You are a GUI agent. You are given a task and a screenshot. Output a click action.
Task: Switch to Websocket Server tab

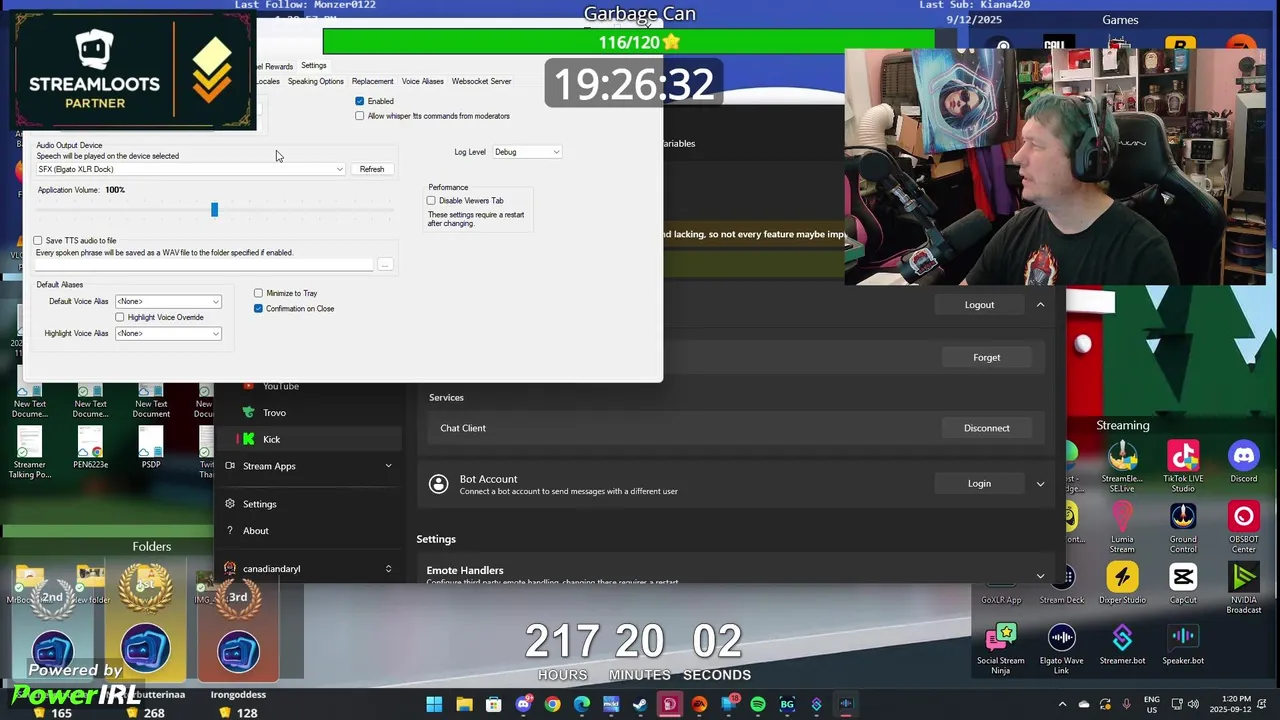(x=481, y=81)
